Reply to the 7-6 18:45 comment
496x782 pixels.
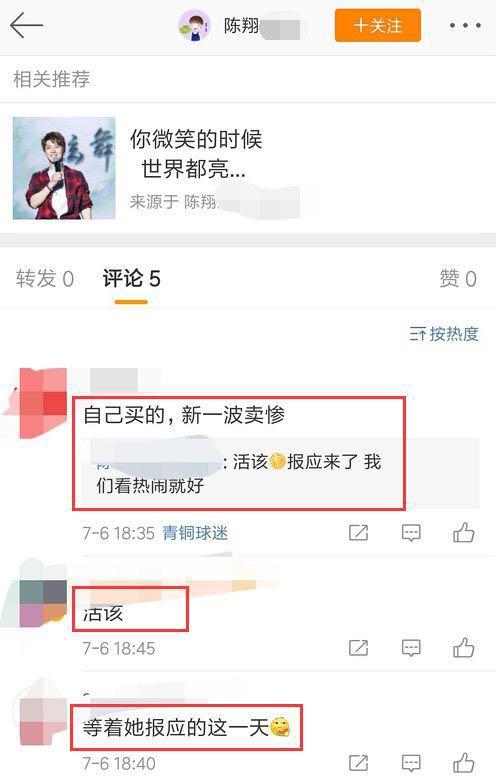coord(411,648)
